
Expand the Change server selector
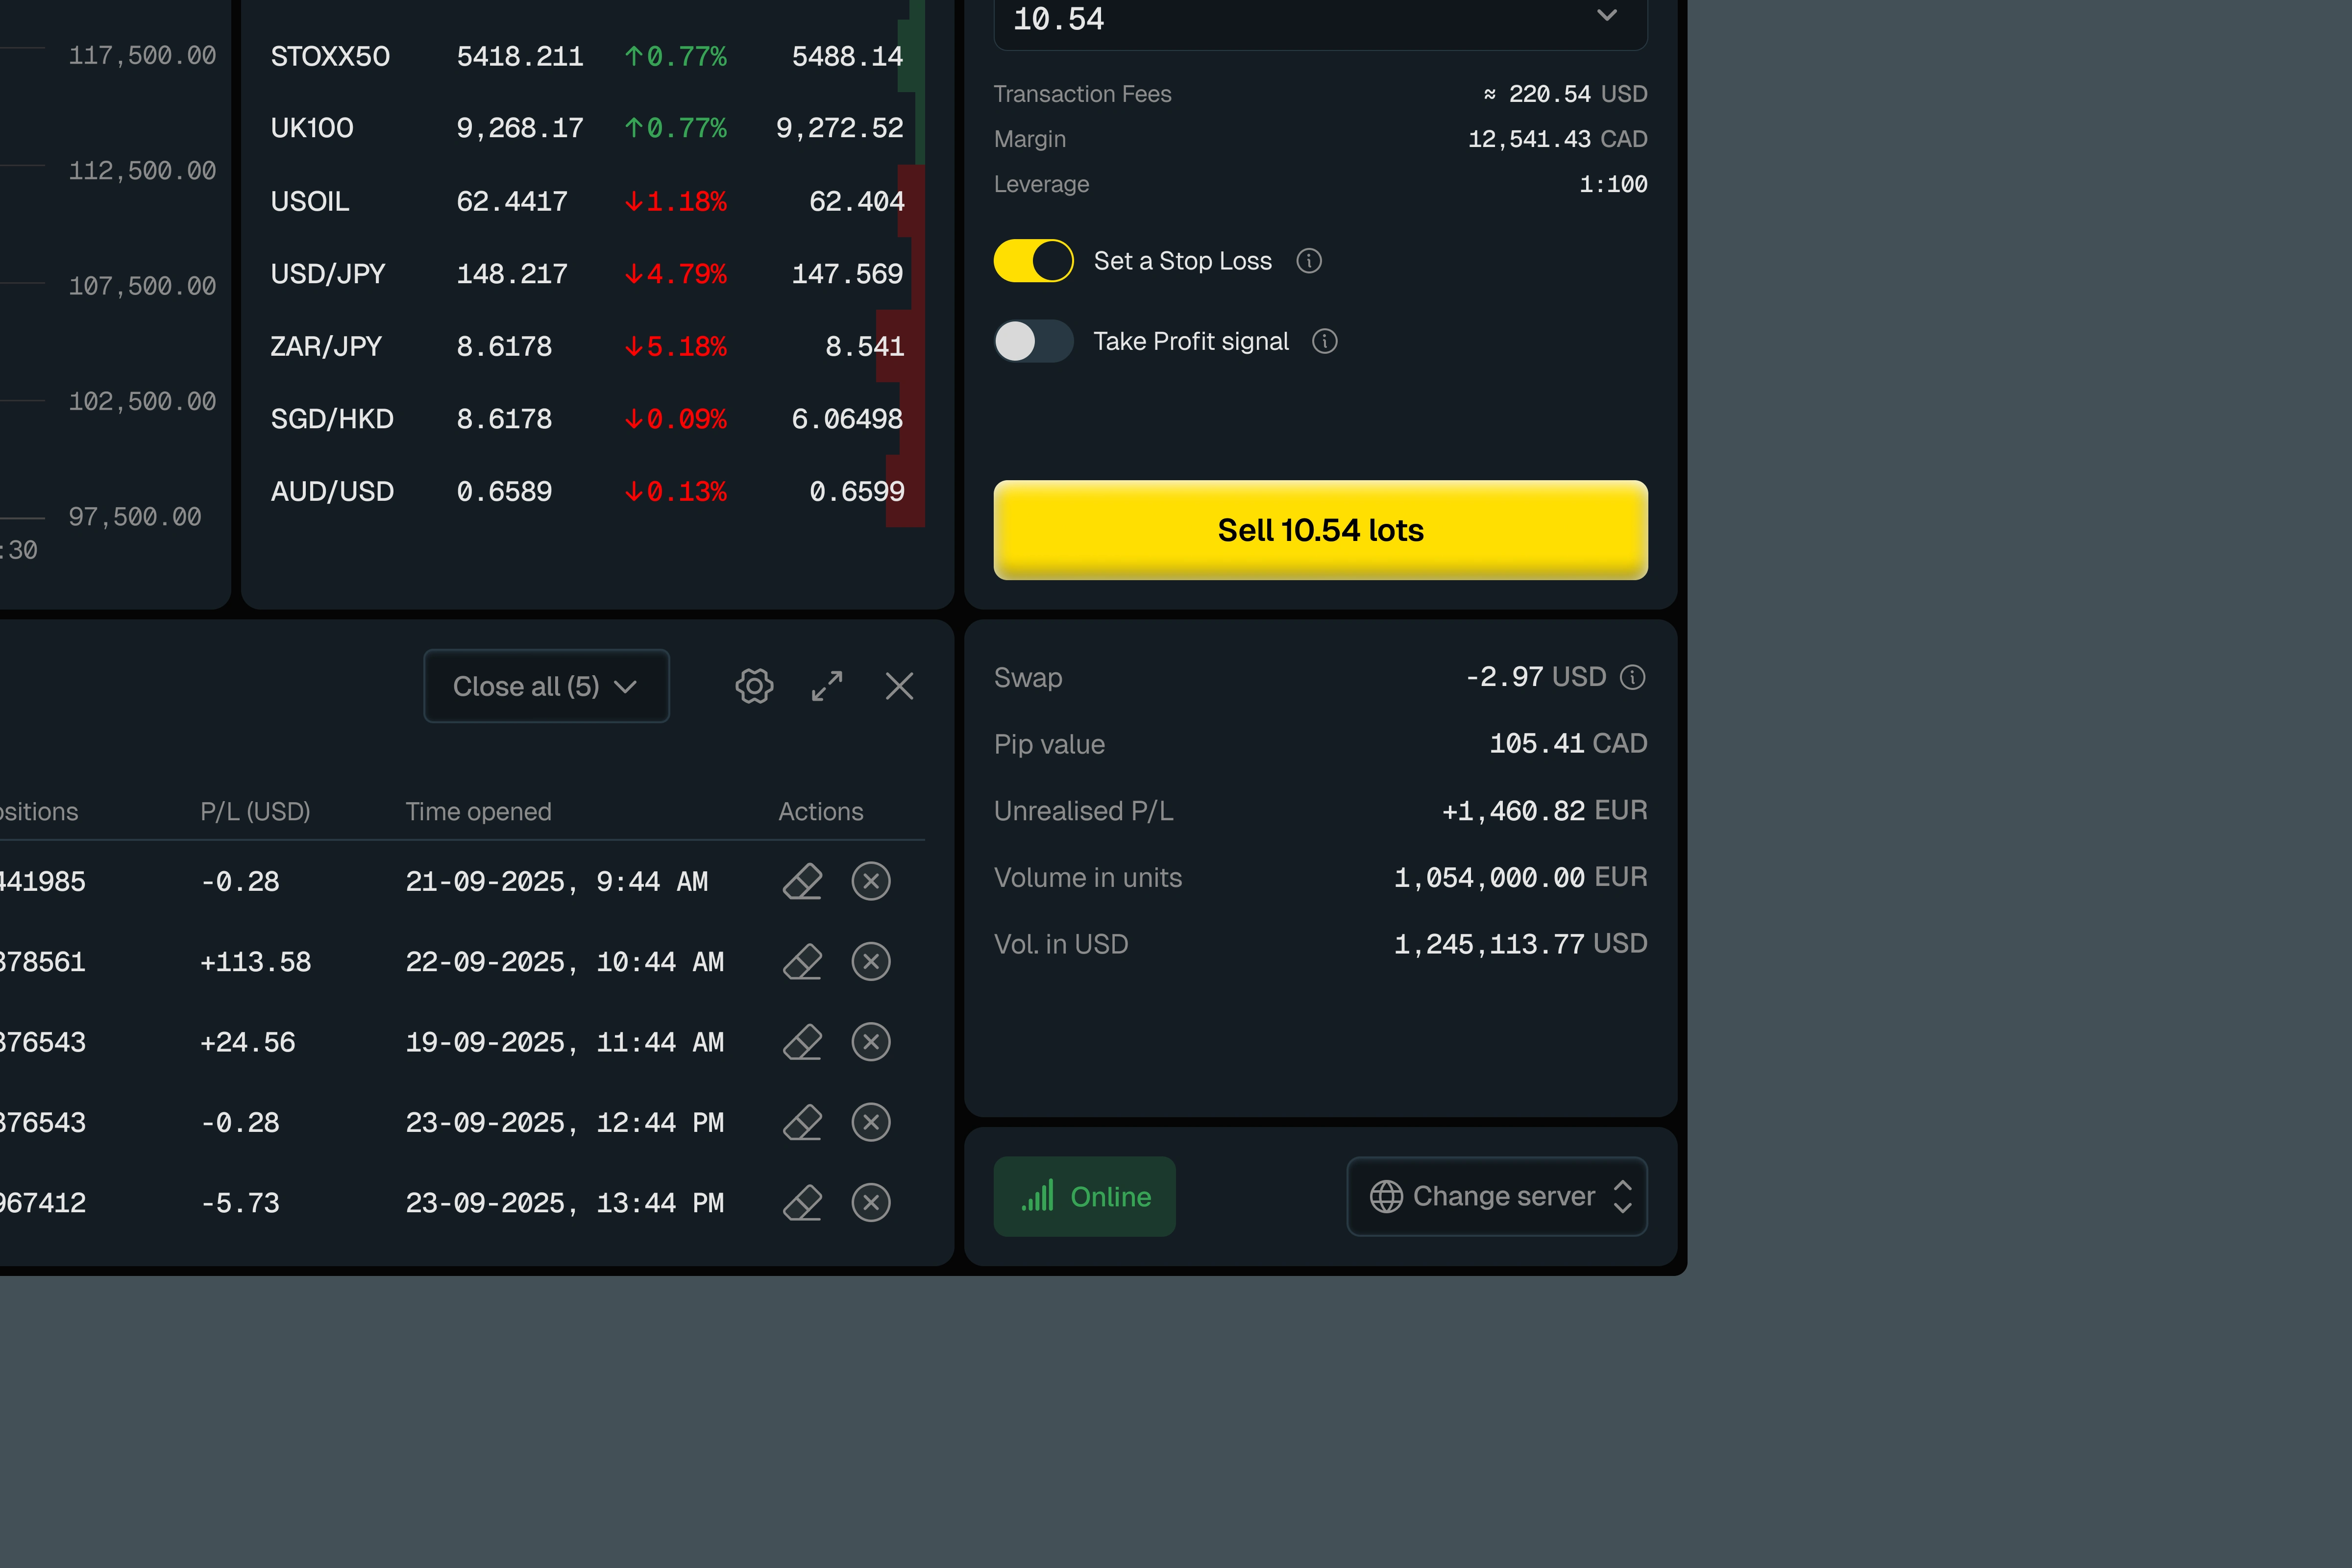click(1497, 1197)
